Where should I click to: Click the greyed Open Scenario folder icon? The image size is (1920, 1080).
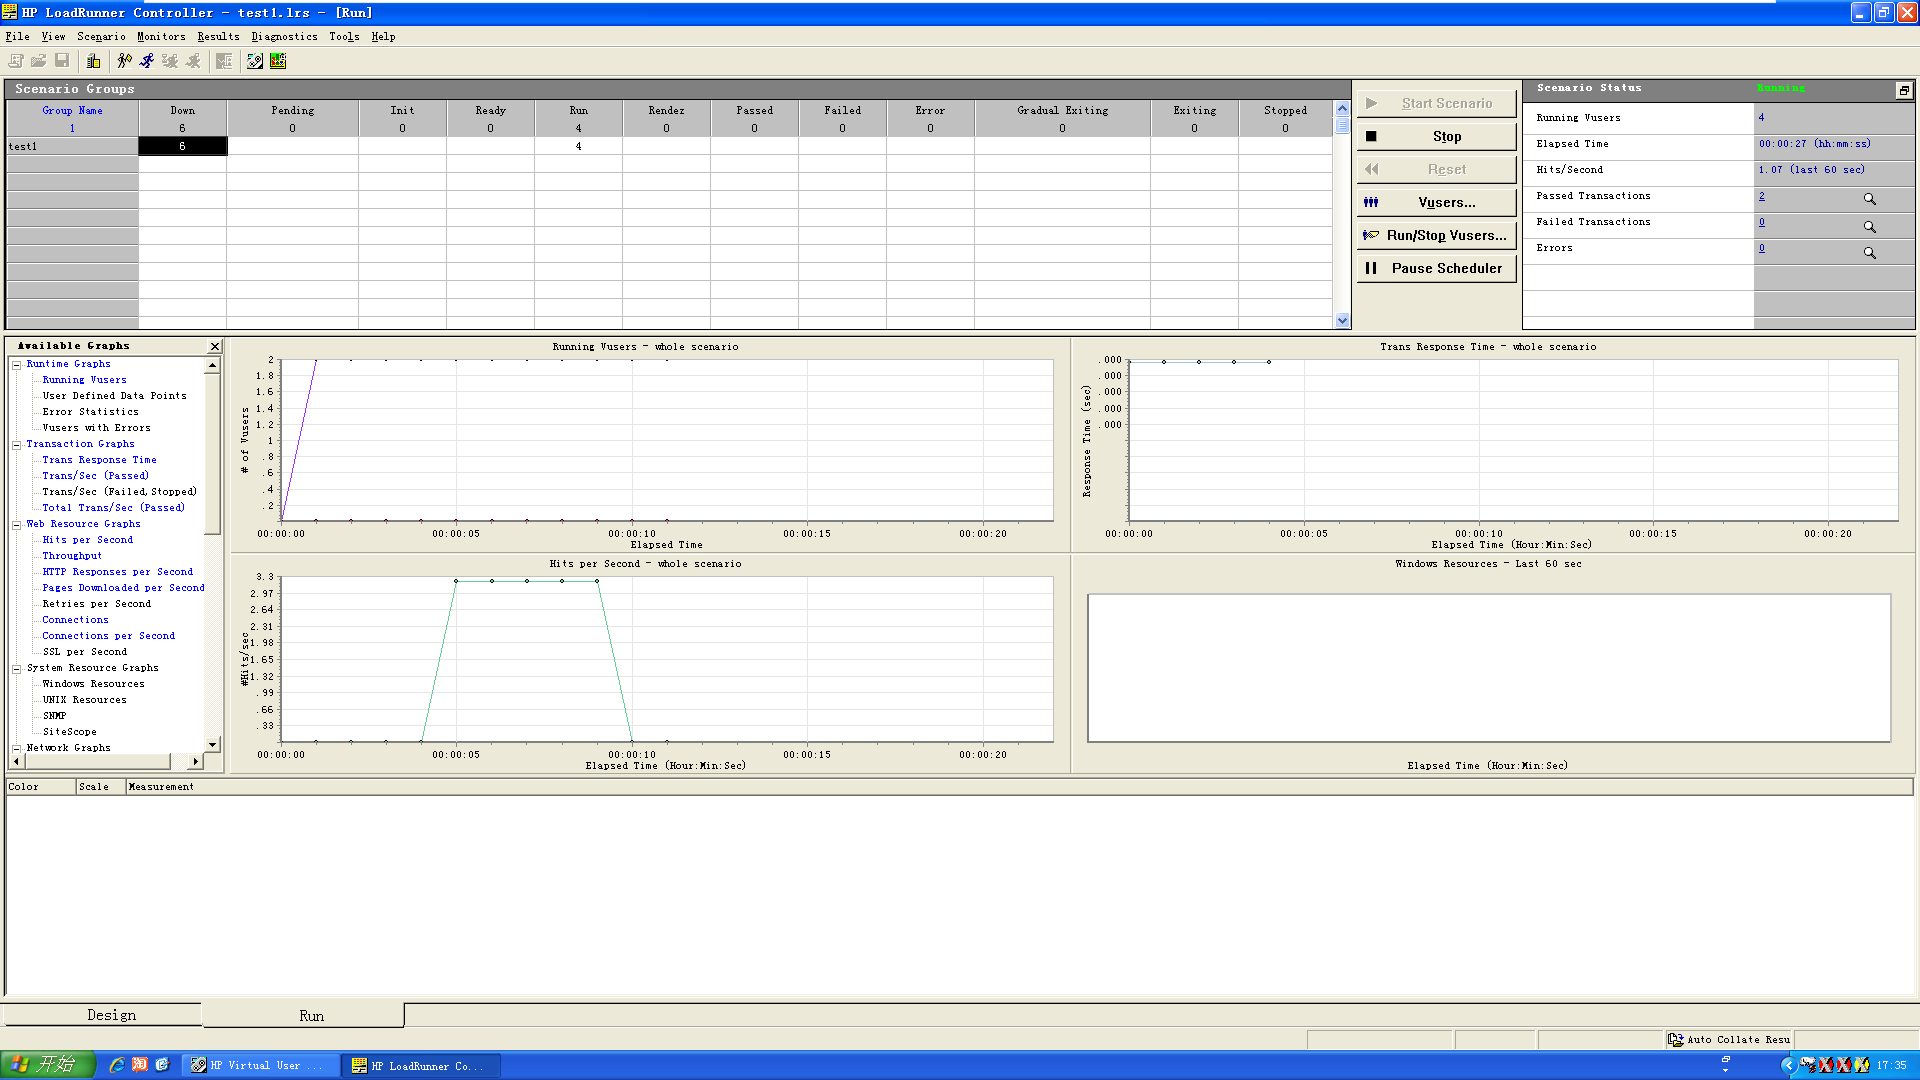pyautogui.click(x=39, y=61)
